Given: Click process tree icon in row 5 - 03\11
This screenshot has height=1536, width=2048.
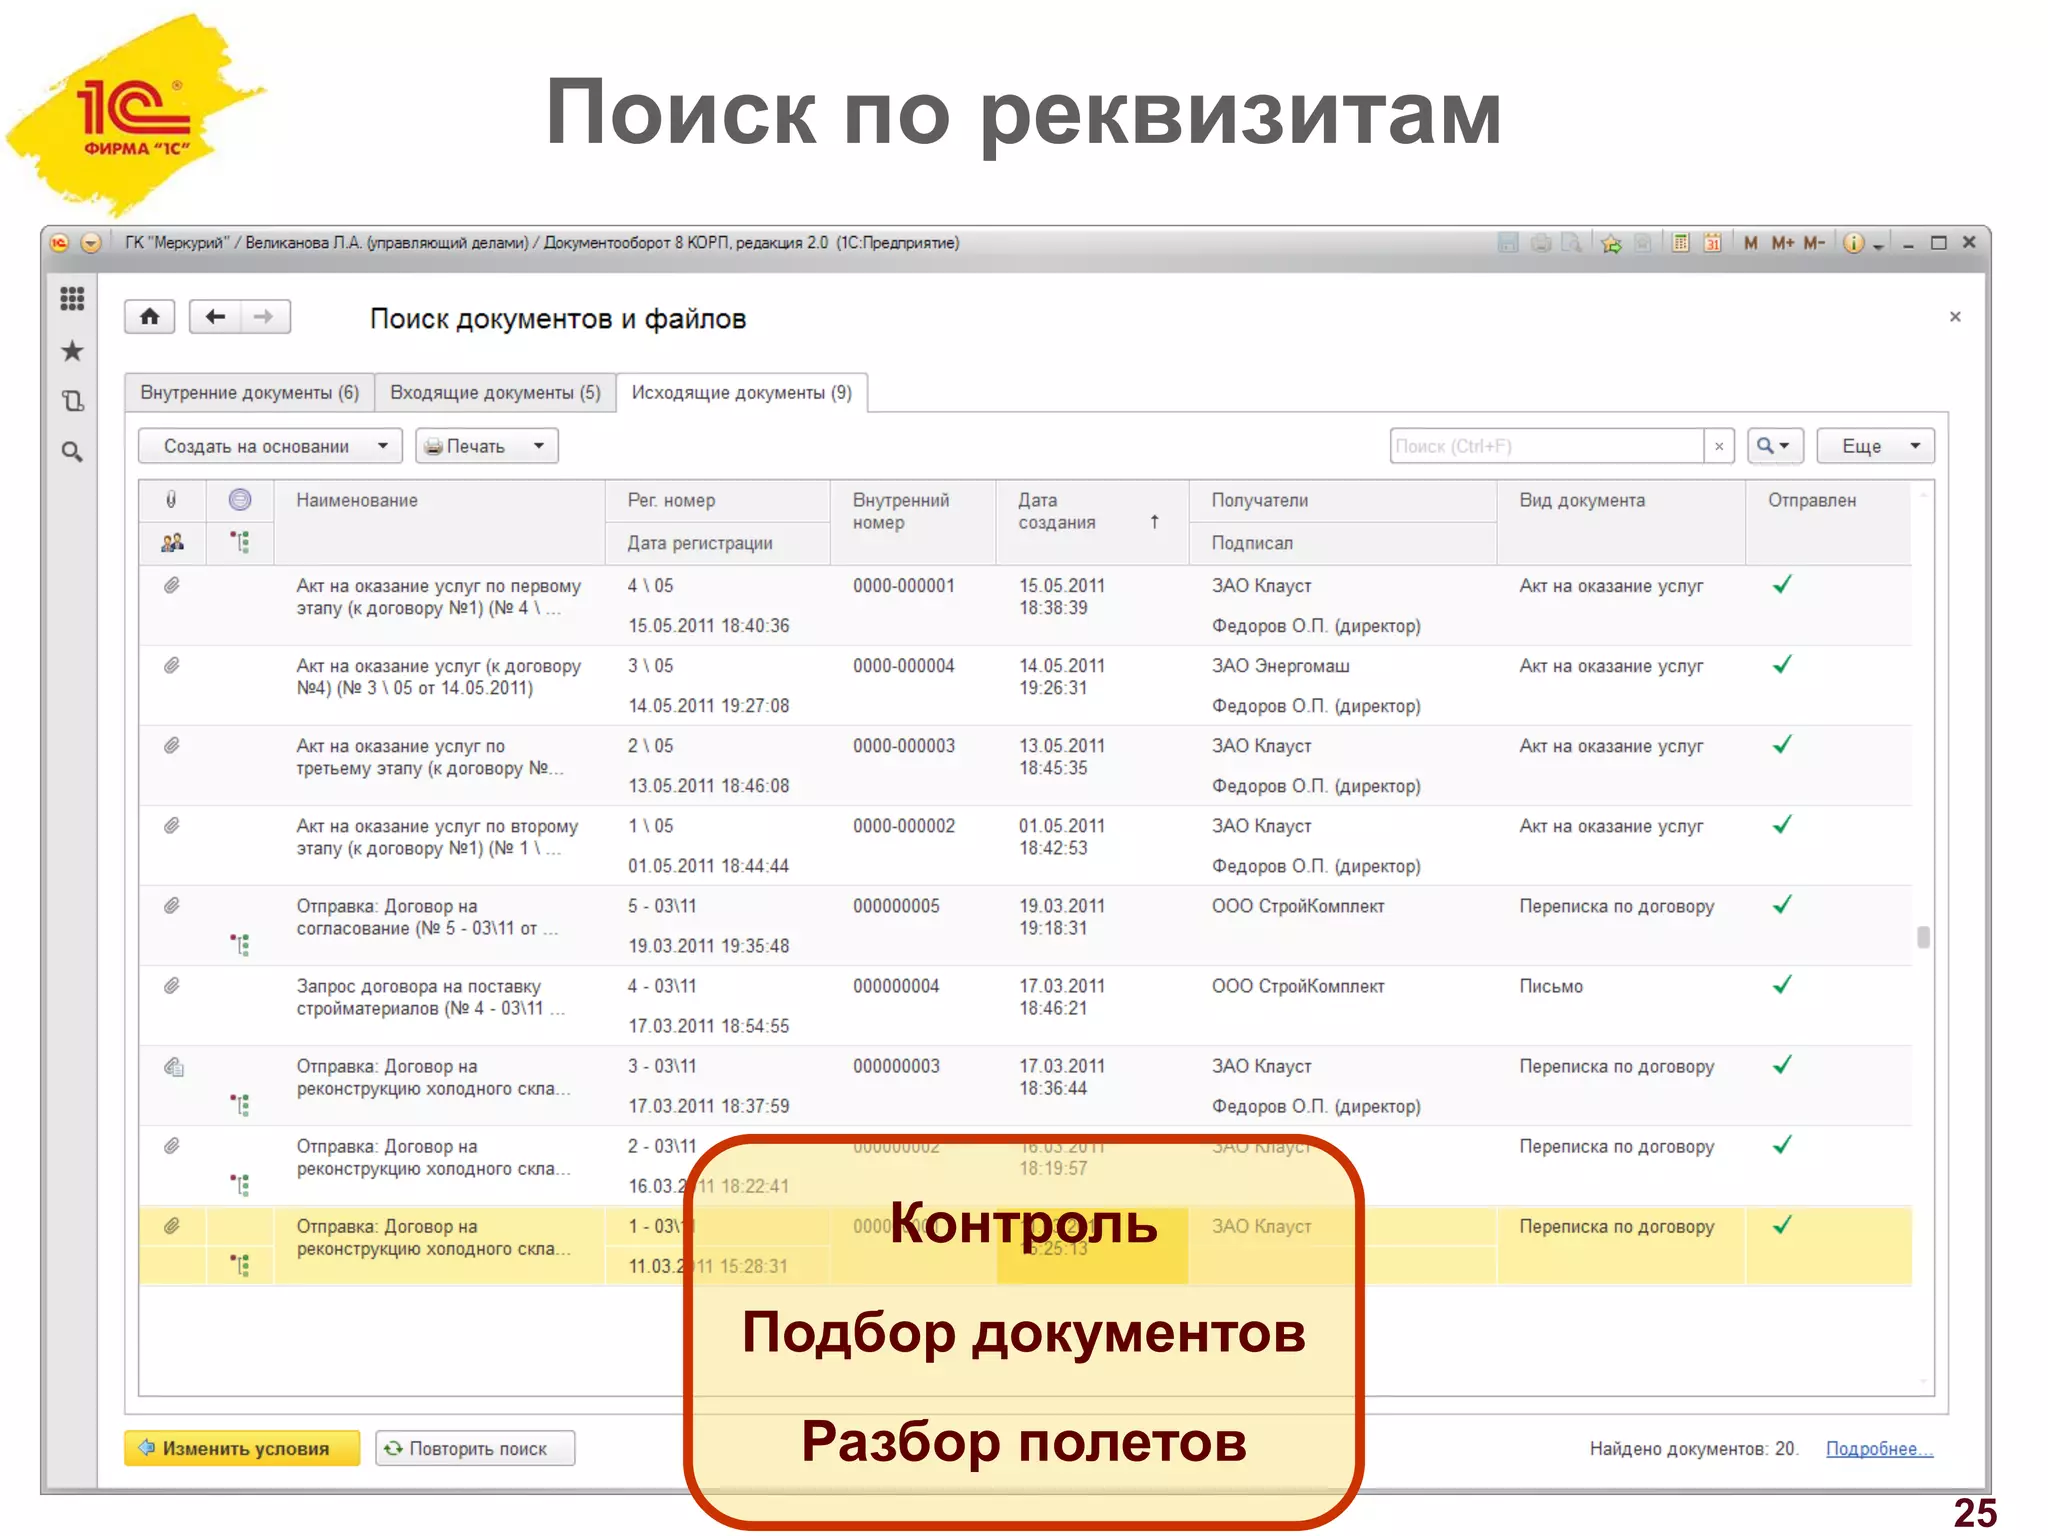Looking at the screenshot, I should (x=240, y=945).
